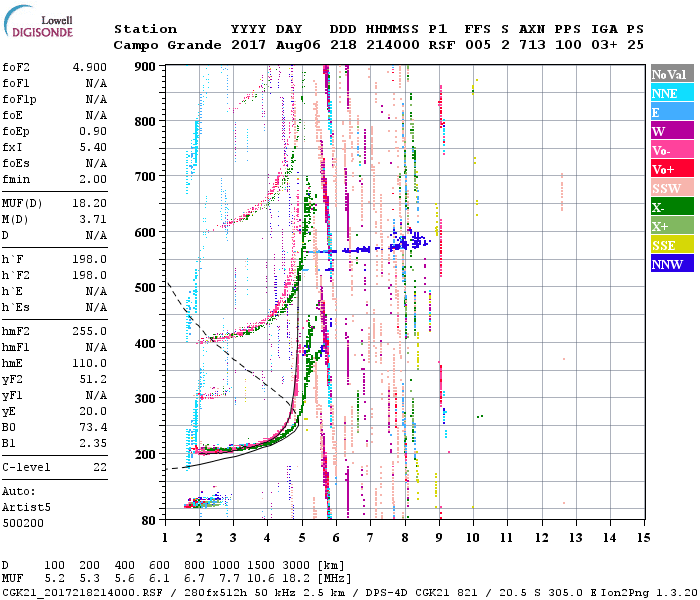This screenshot has width=700, height=600.
Task: Click the AXN value 713
Action: (x=532, y=45)
